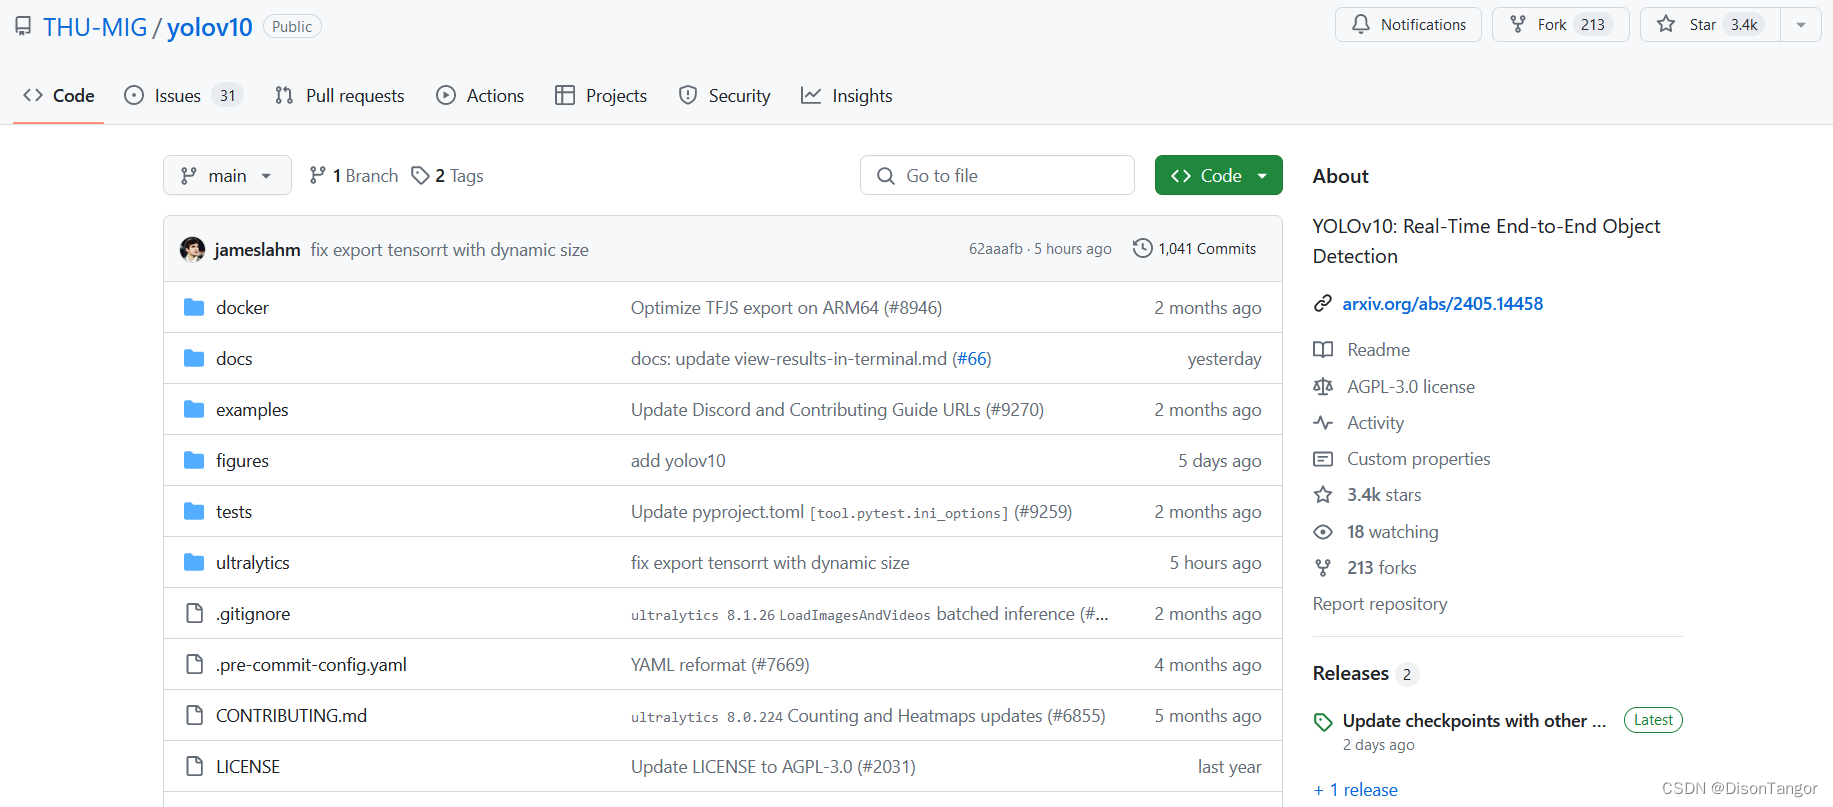Click the examples folder icon
1833x807 pixels.
194,409
